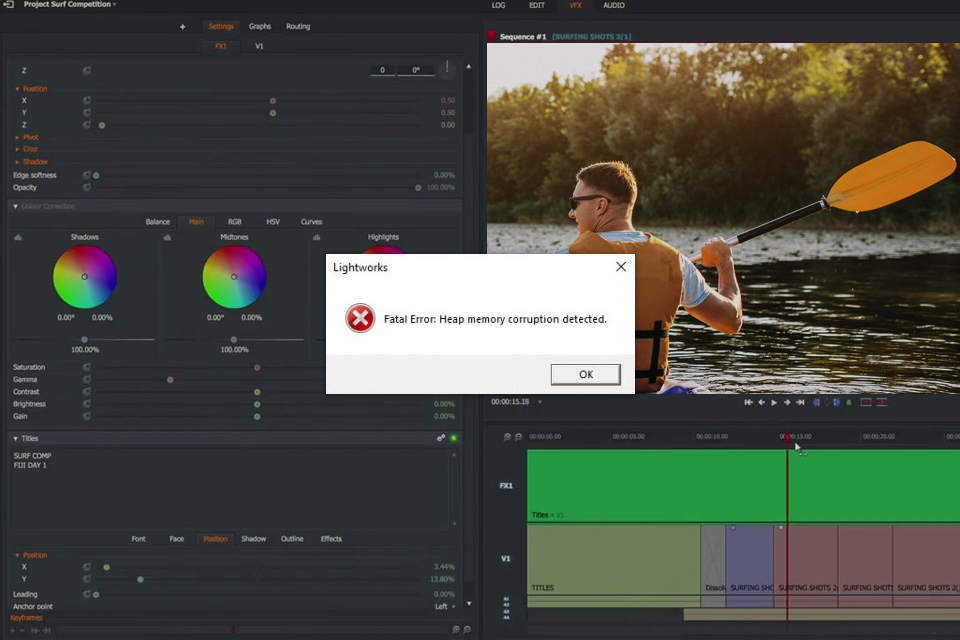Open the Effects tab in Titles
Viewport: 960px width, 640px height.
331,539
